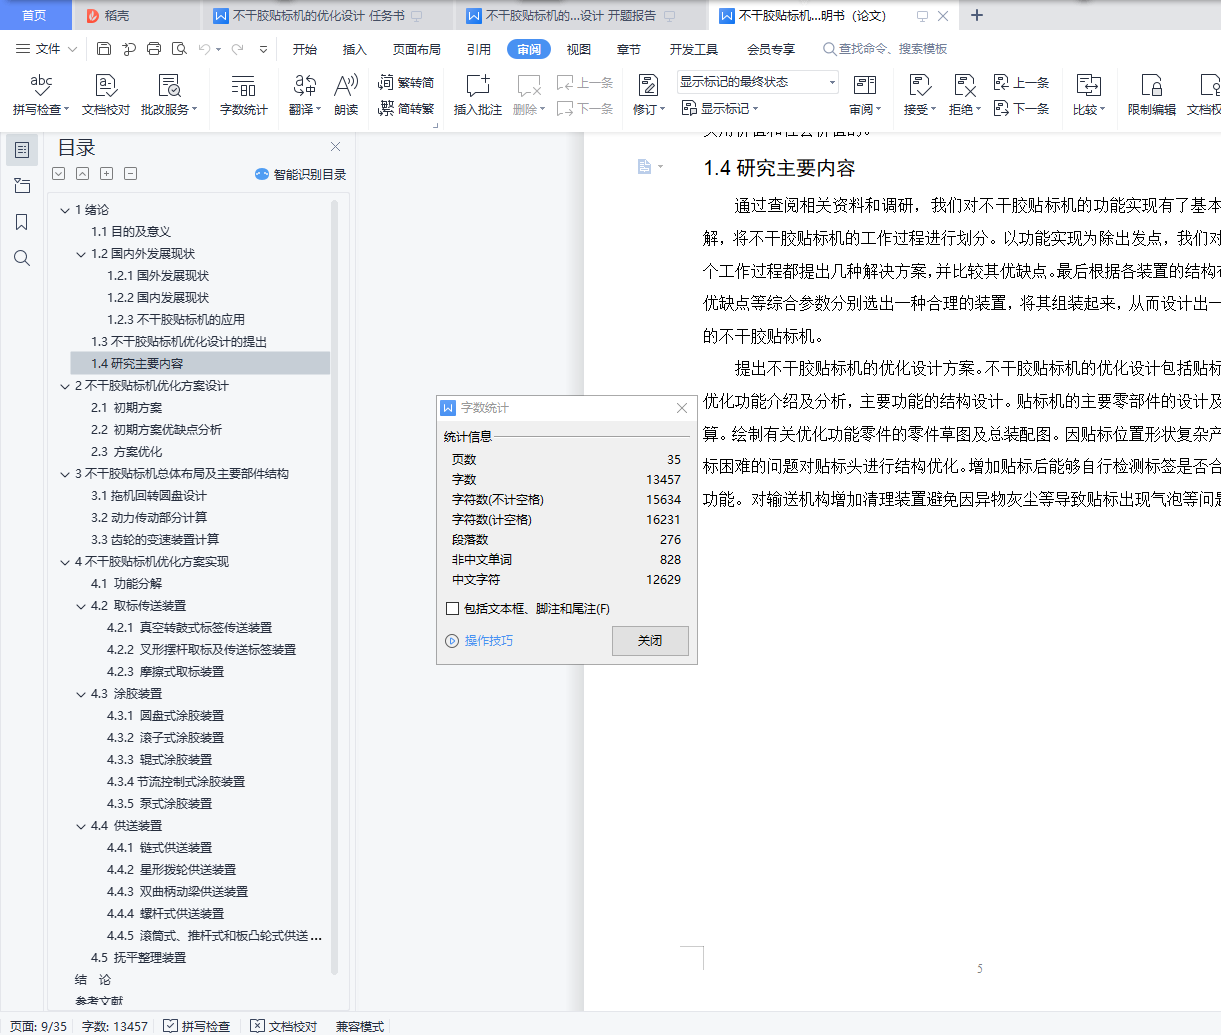
Task: Convert text with 繁转简
Action: point(406,82)
